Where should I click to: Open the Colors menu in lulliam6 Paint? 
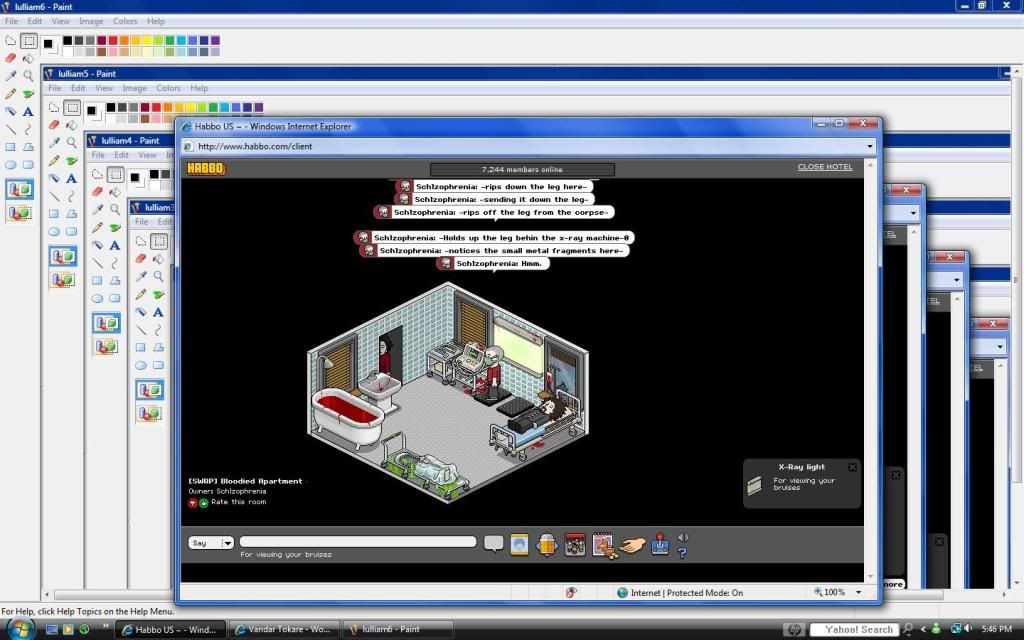[125, 21]
